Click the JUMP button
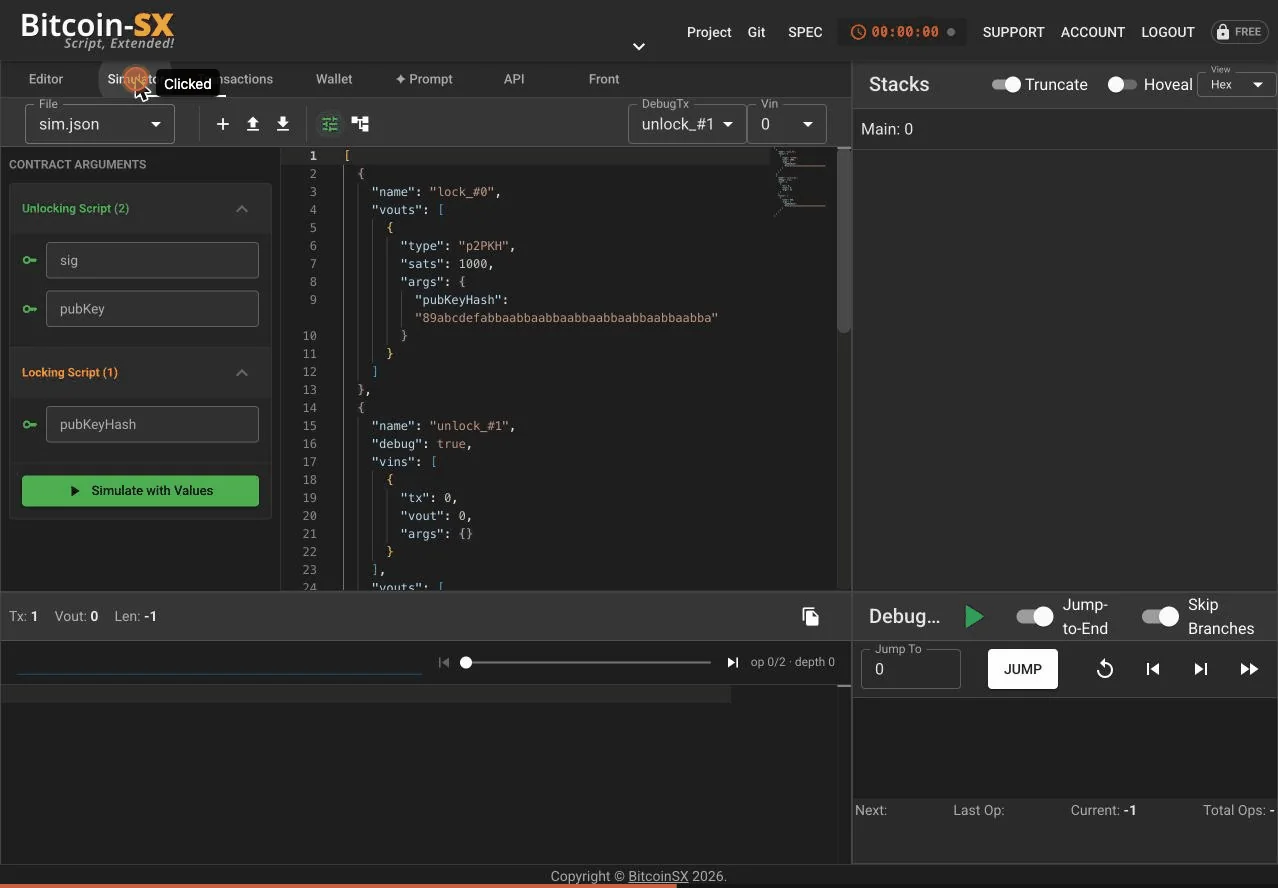1278x888 pixels. (x=1023, y=669)
